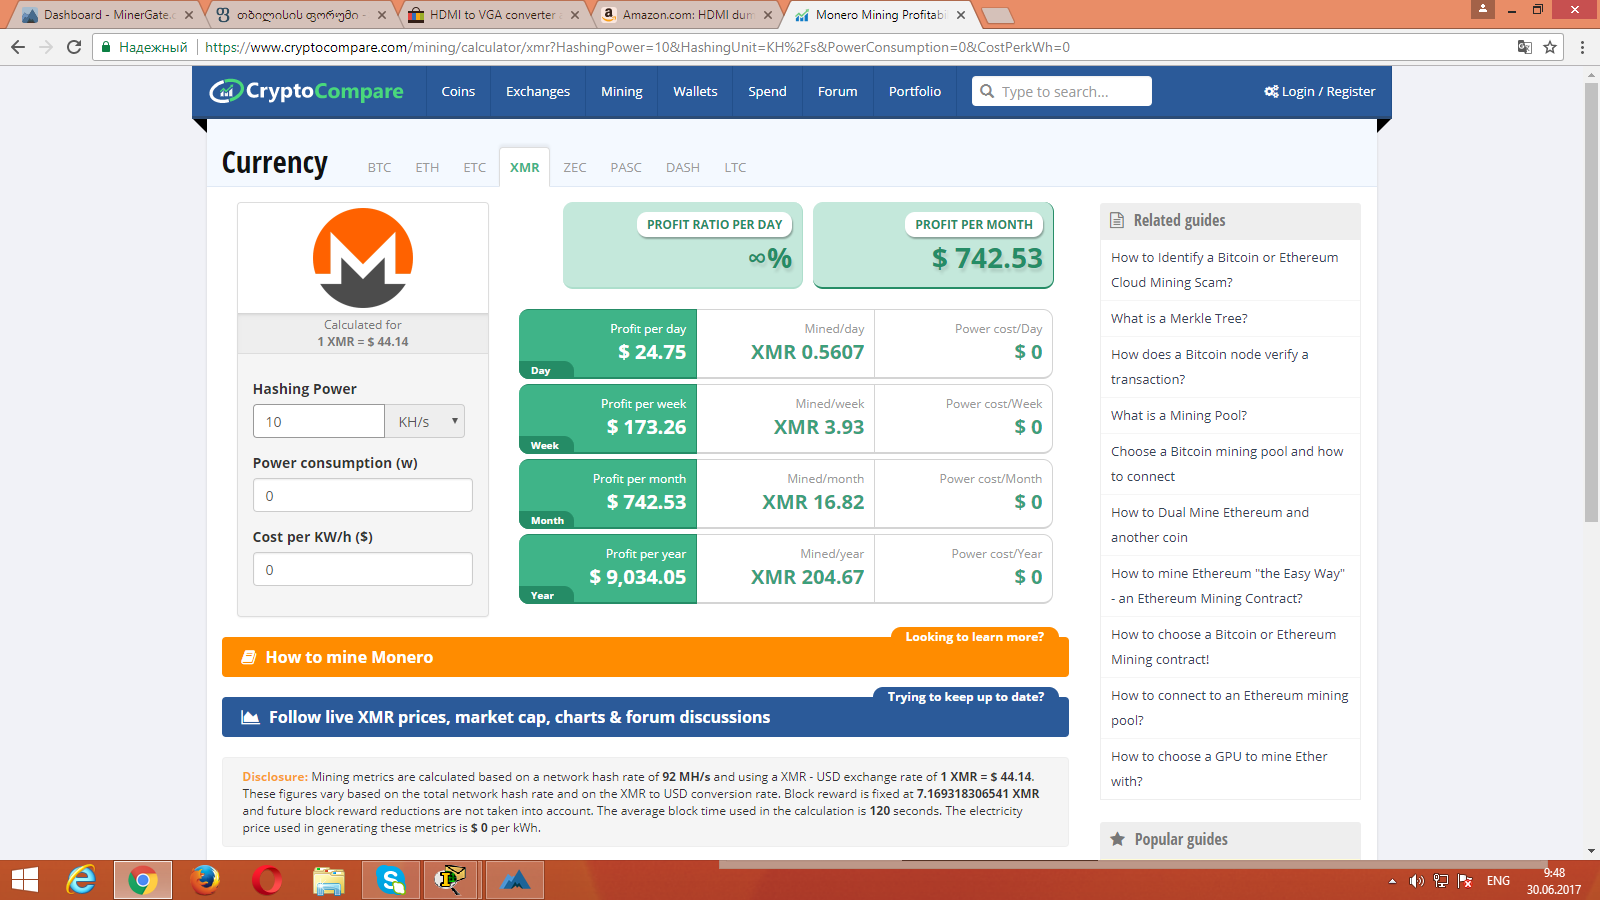Viewport: 1600px width, 900px height.
Task: Select the DASH currency tab
Action: pos(683,167)
